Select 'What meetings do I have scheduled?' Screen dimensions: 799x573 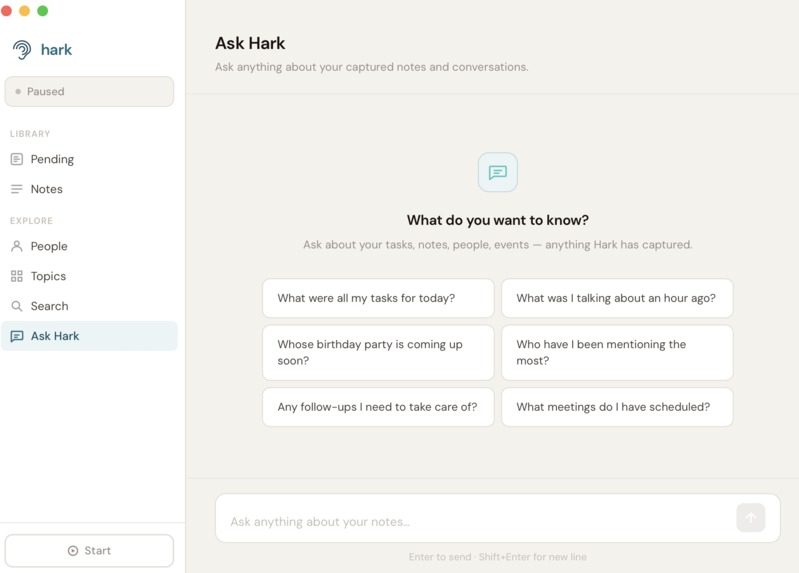pyautogui.click(x=617, y=407)
